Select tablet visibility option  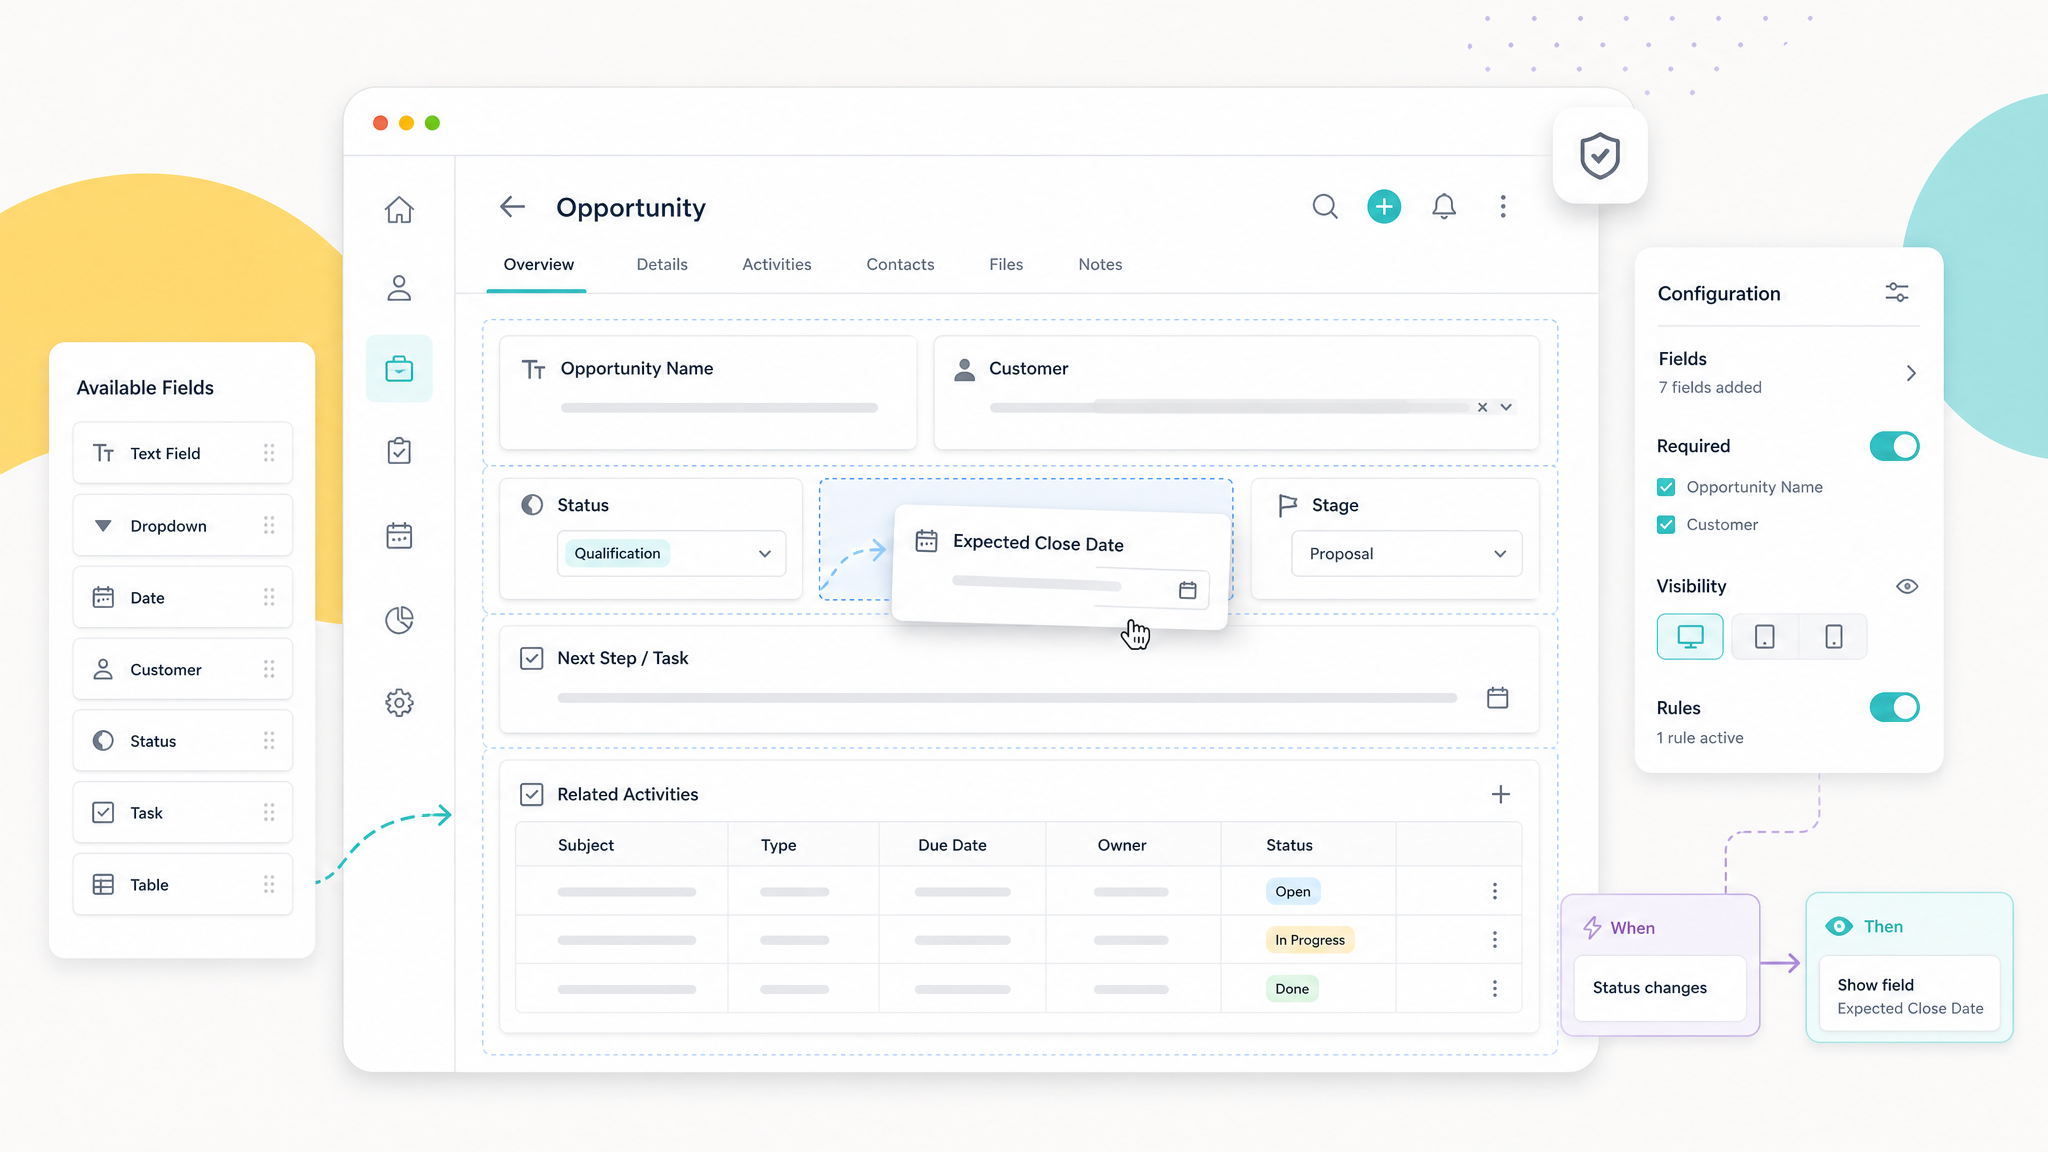pos(1765,636)
